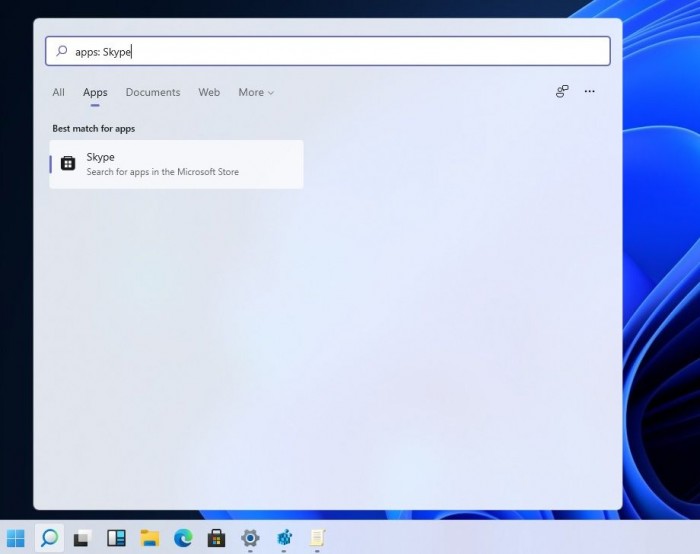Launch File Explorer from the taskbar
The width and height of the screenshot is (700, 554).
coord(150,538)
